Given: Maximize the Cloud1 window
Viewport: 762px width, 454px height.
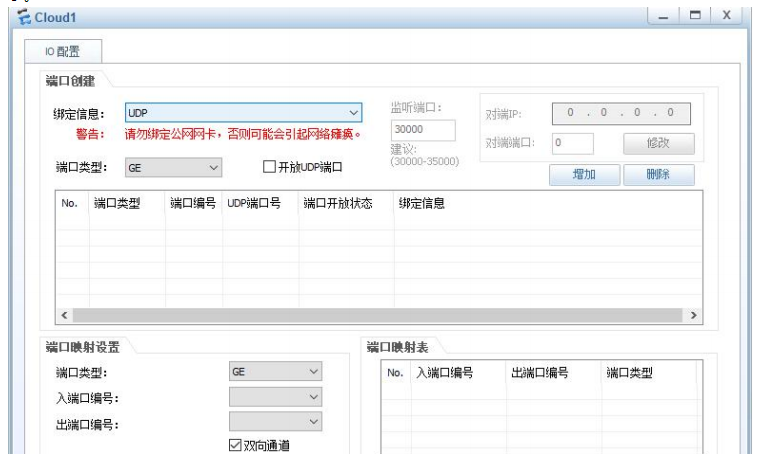Looking at the screenshot, I should coord(695,16).
